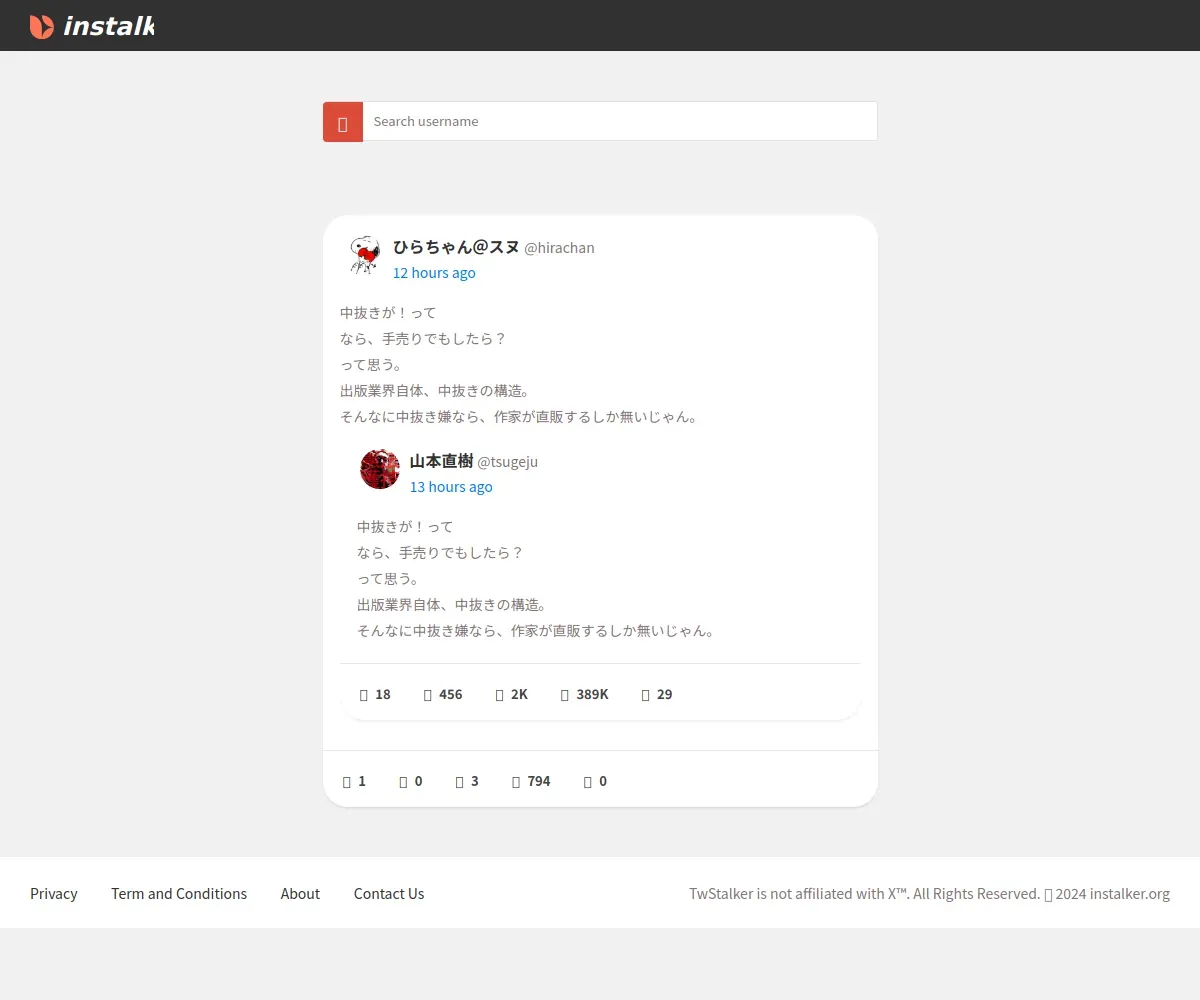Click the quoted tweet icon showing 456
Screen dimensions: 1200x1000
pos(428,694)
